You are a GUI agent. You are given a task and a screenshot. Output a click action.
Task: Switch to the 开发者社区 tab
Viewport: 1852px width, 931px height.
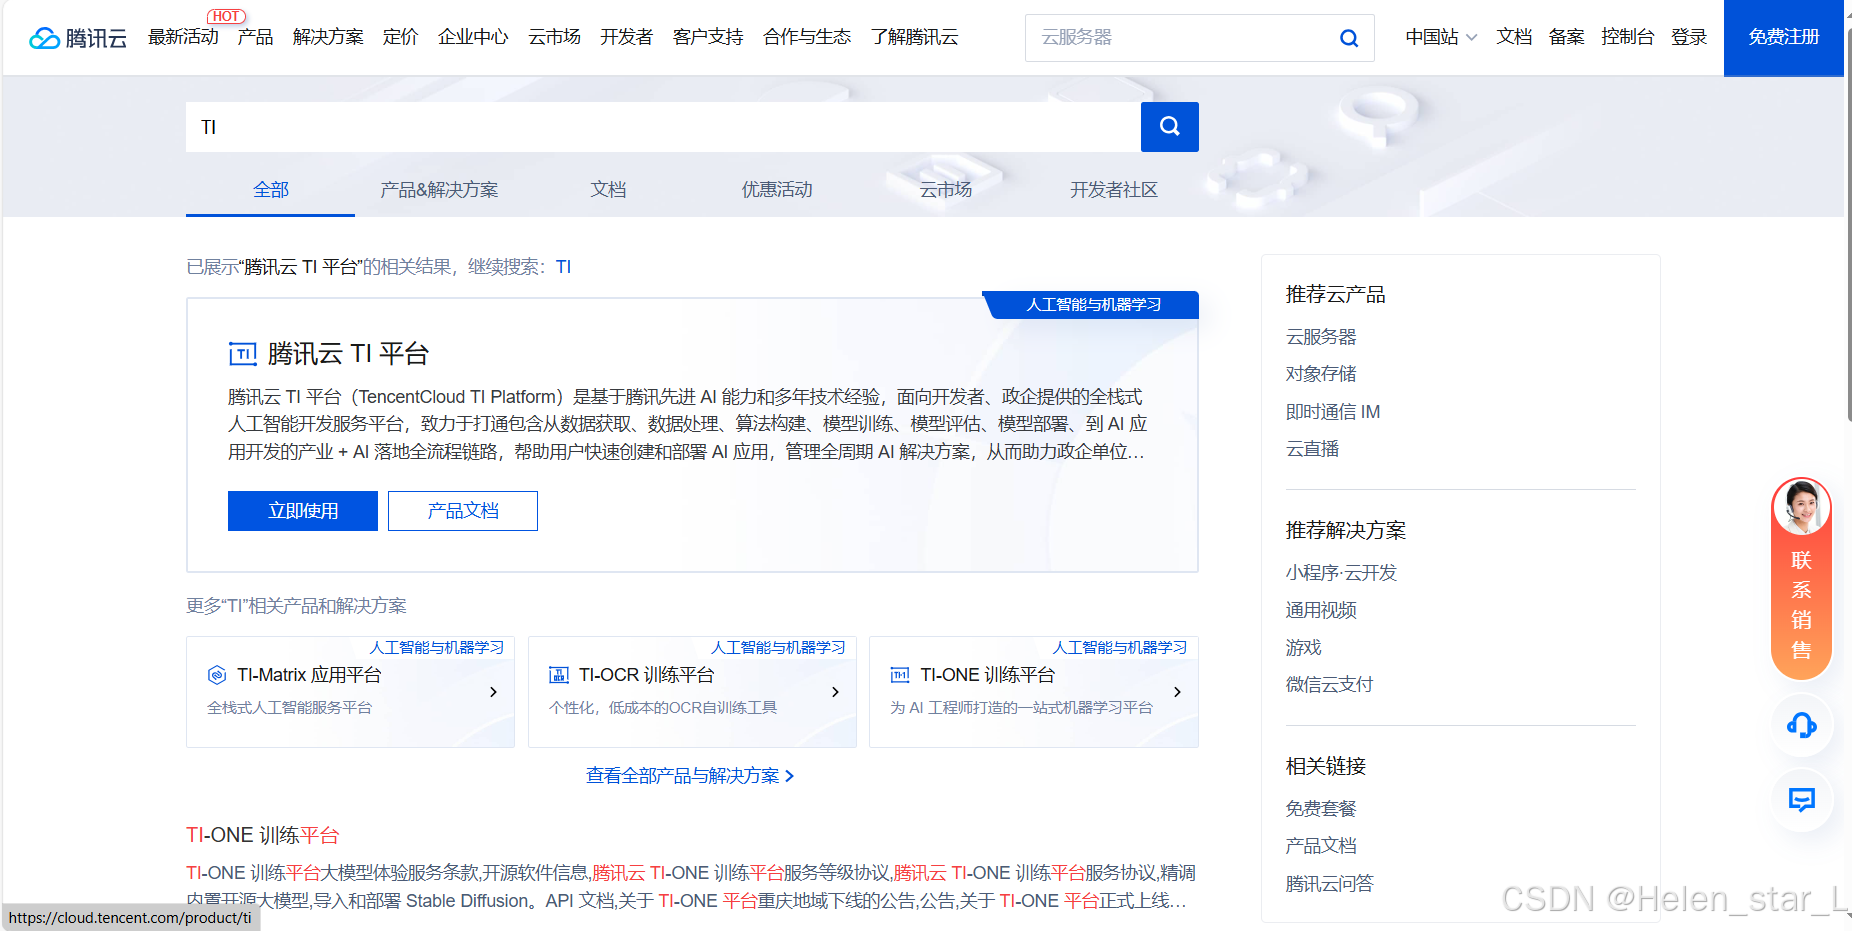pos(1114,189)
